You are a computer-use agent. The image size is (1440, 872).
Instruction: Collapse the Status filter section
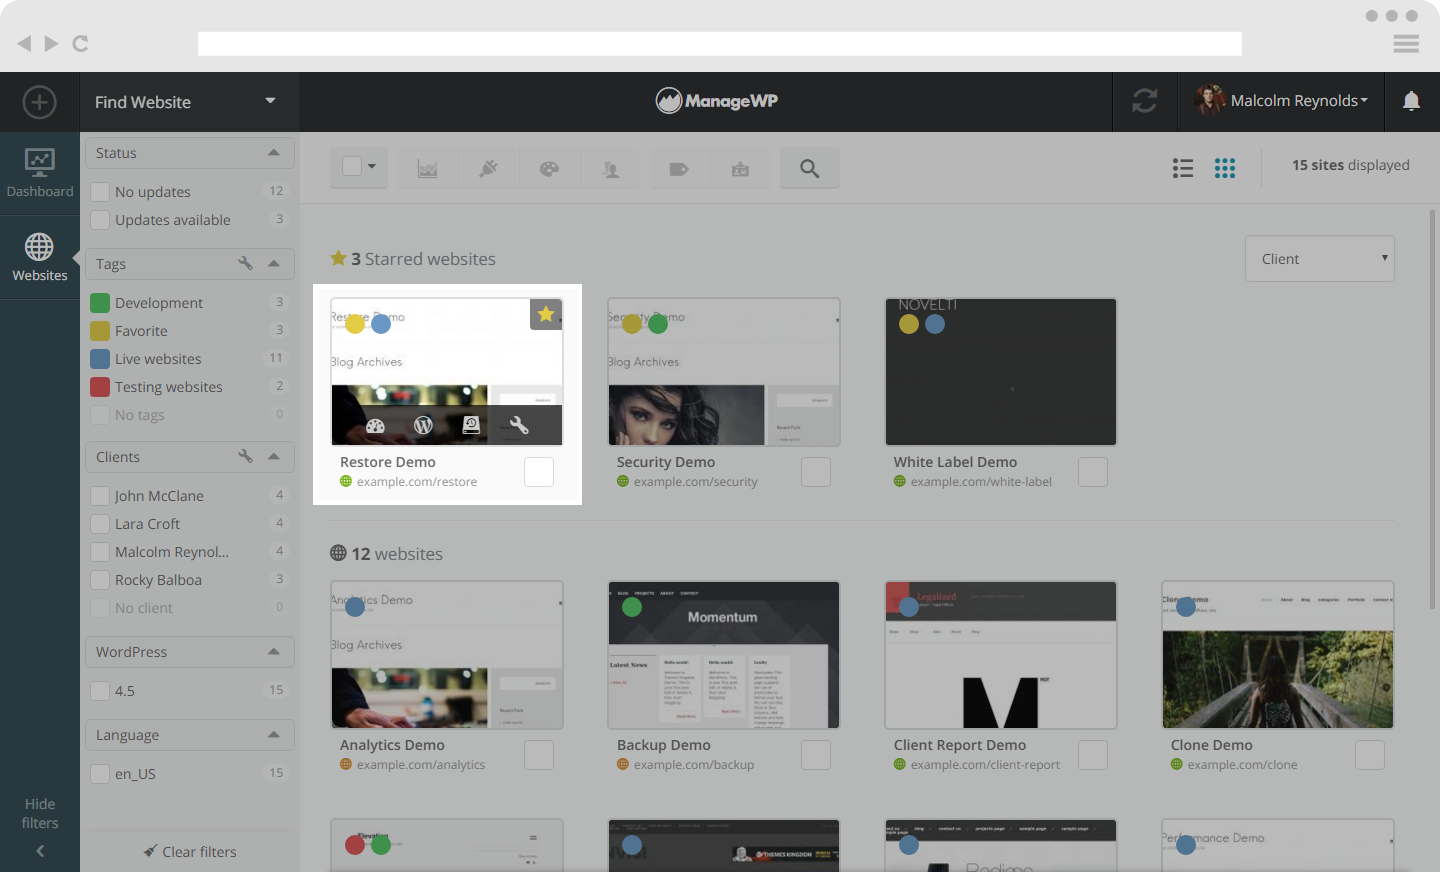(273, 153)
